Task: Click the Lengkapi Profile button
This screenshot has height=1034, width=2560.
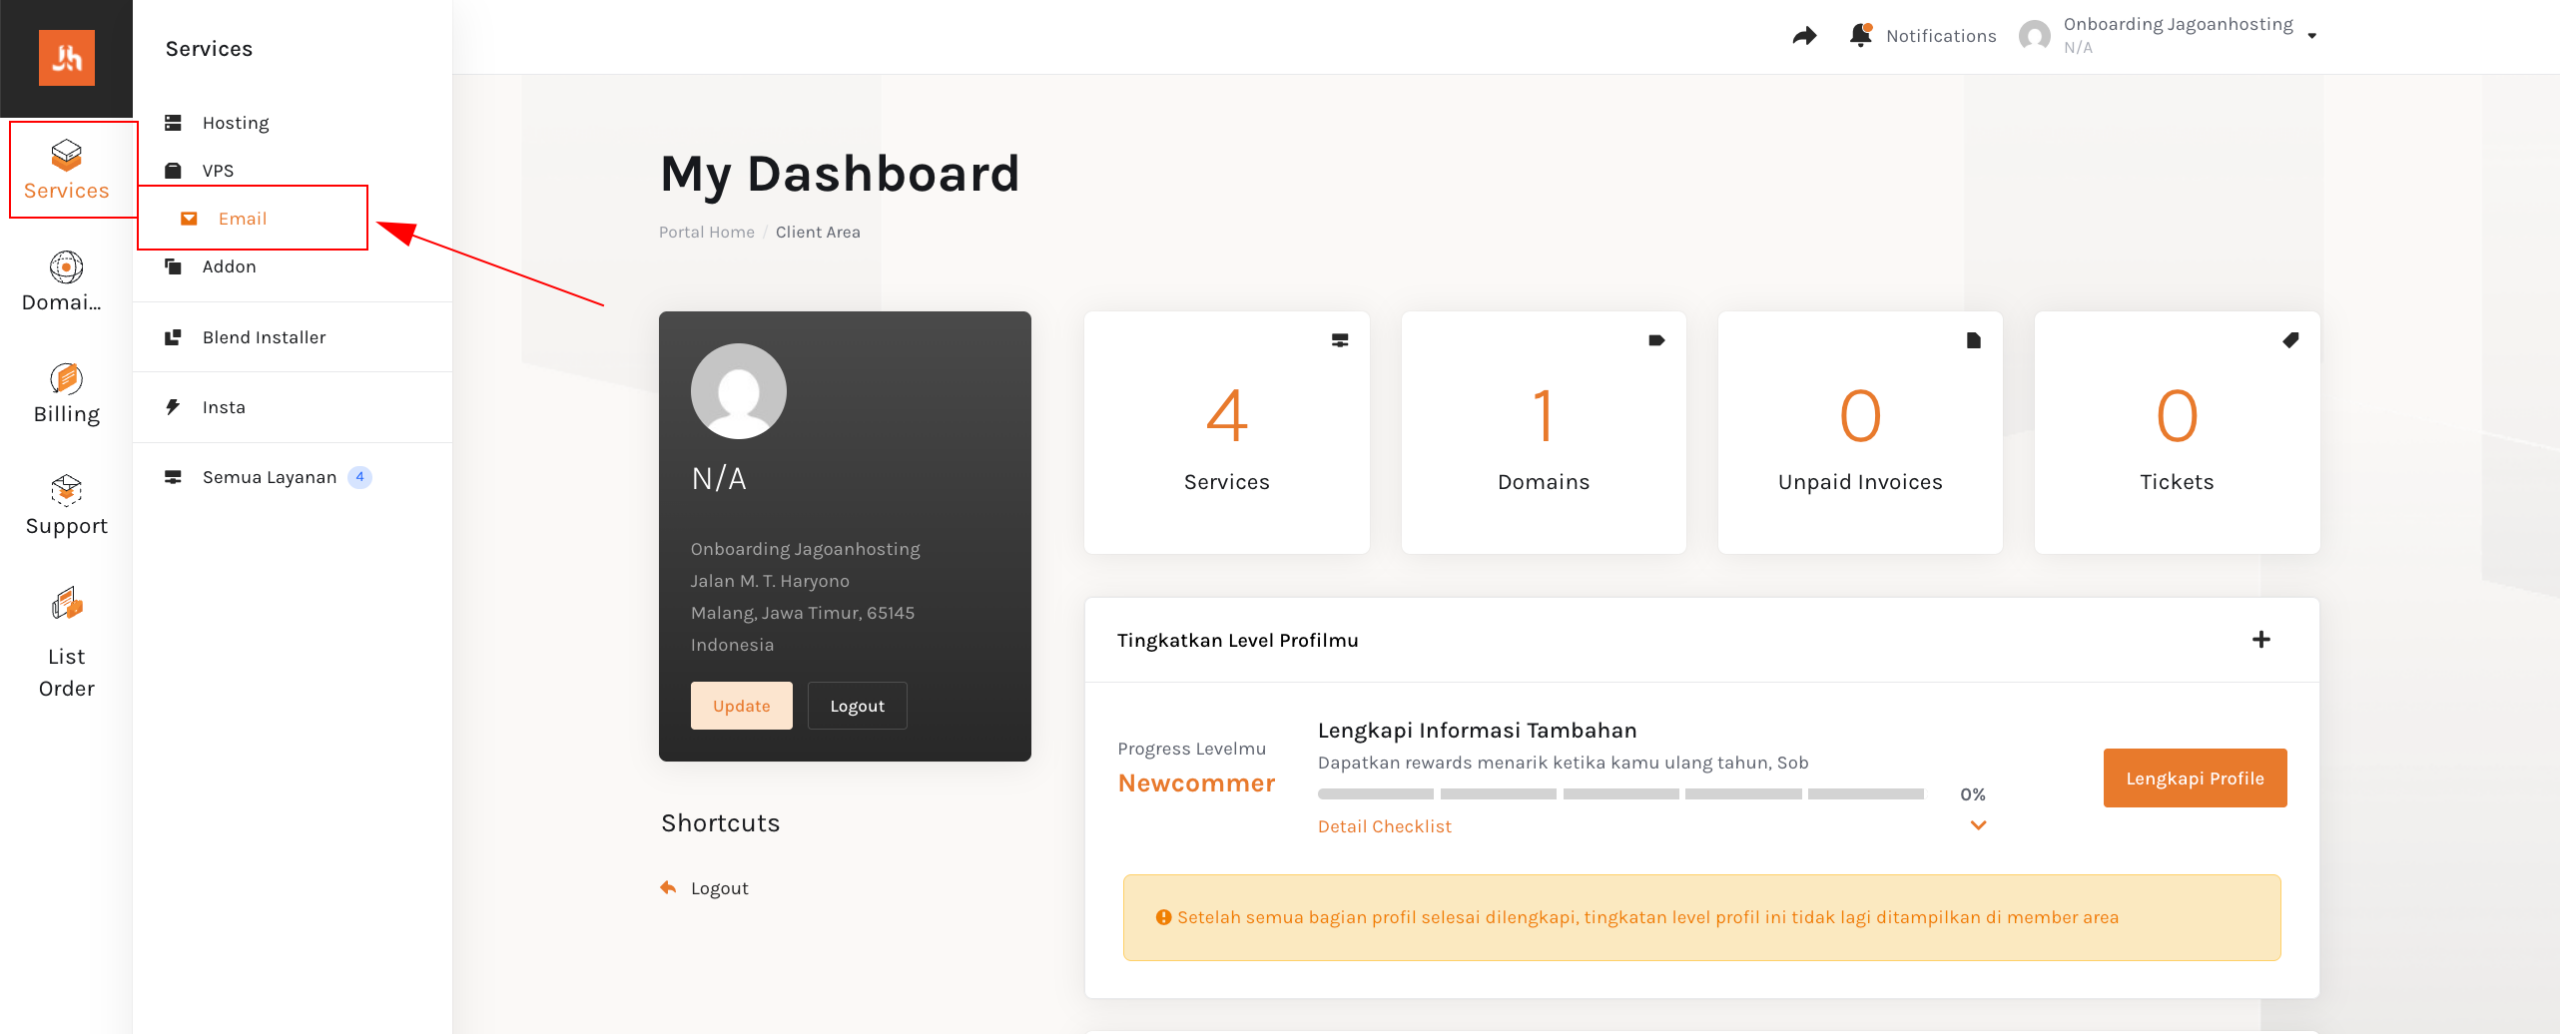Action: 2194,778
